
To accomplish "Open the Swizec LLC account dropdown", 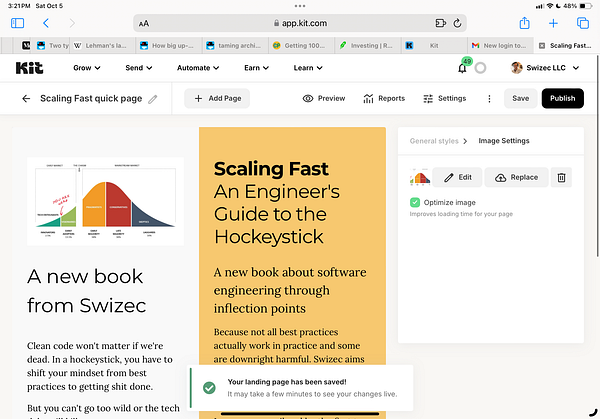I will click(x=545, y=68).
